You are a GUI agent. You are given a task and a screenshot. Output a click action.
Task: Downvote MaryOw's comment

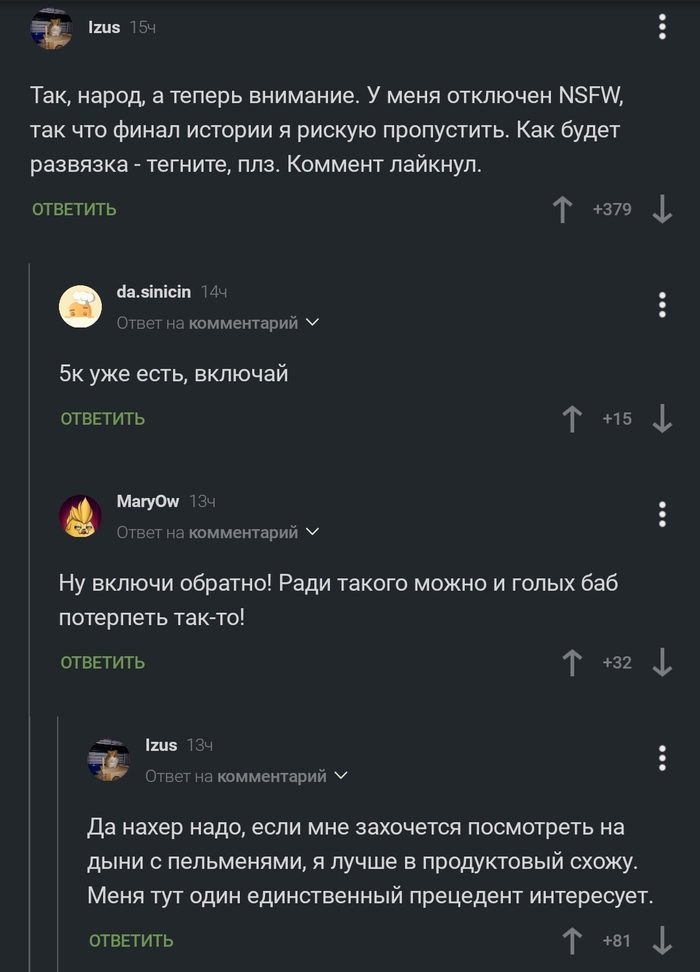pyautogui.click(x=661, y=662)
